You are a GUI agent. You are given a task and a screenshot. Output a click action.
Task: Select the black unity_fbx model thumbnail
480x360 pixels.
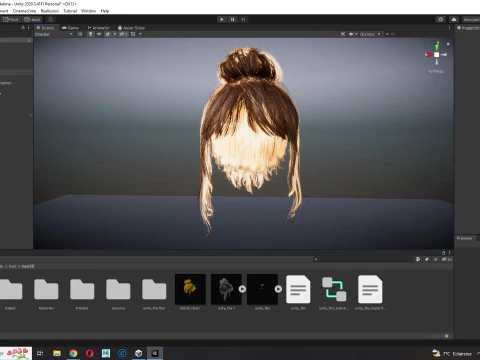coord(262,289)
